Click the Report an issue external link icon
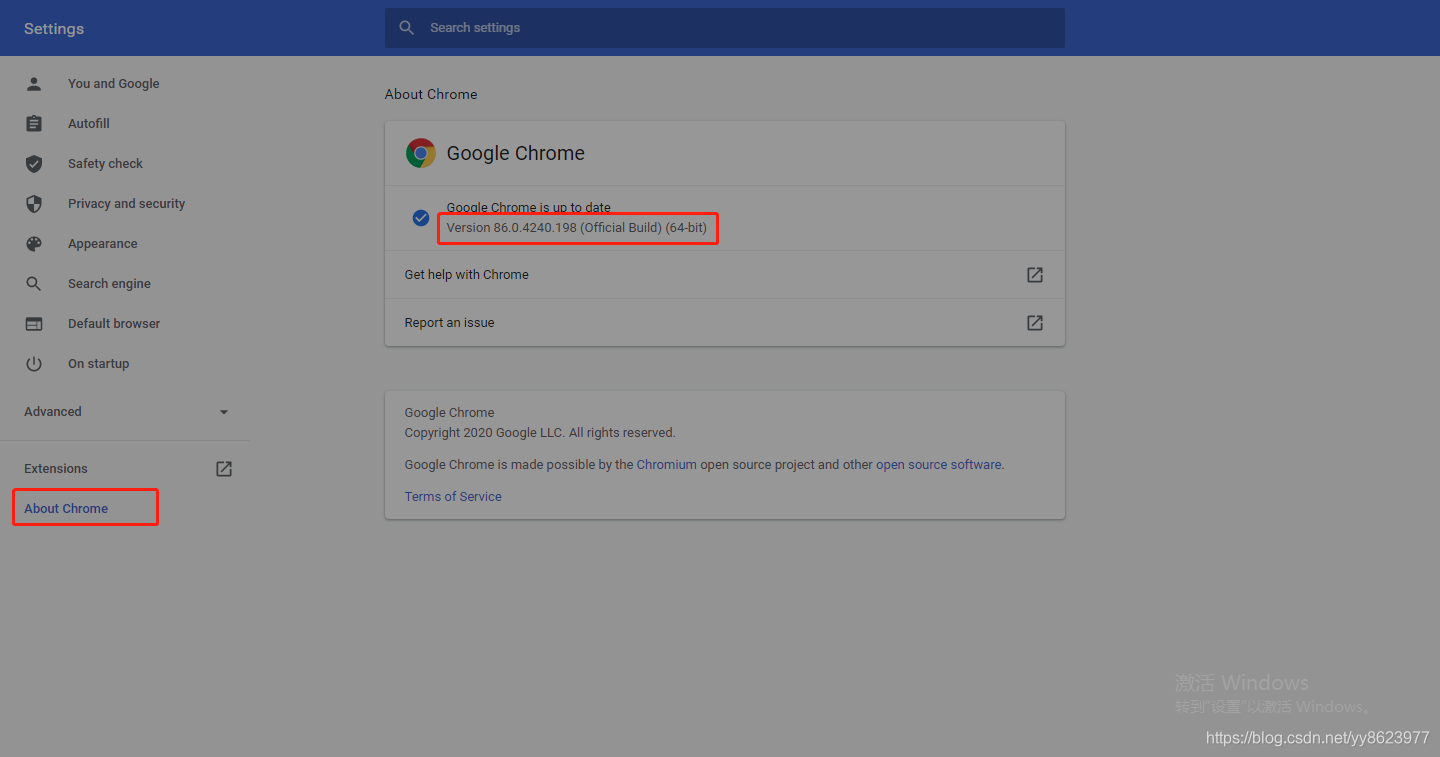 coord(1035,322)
